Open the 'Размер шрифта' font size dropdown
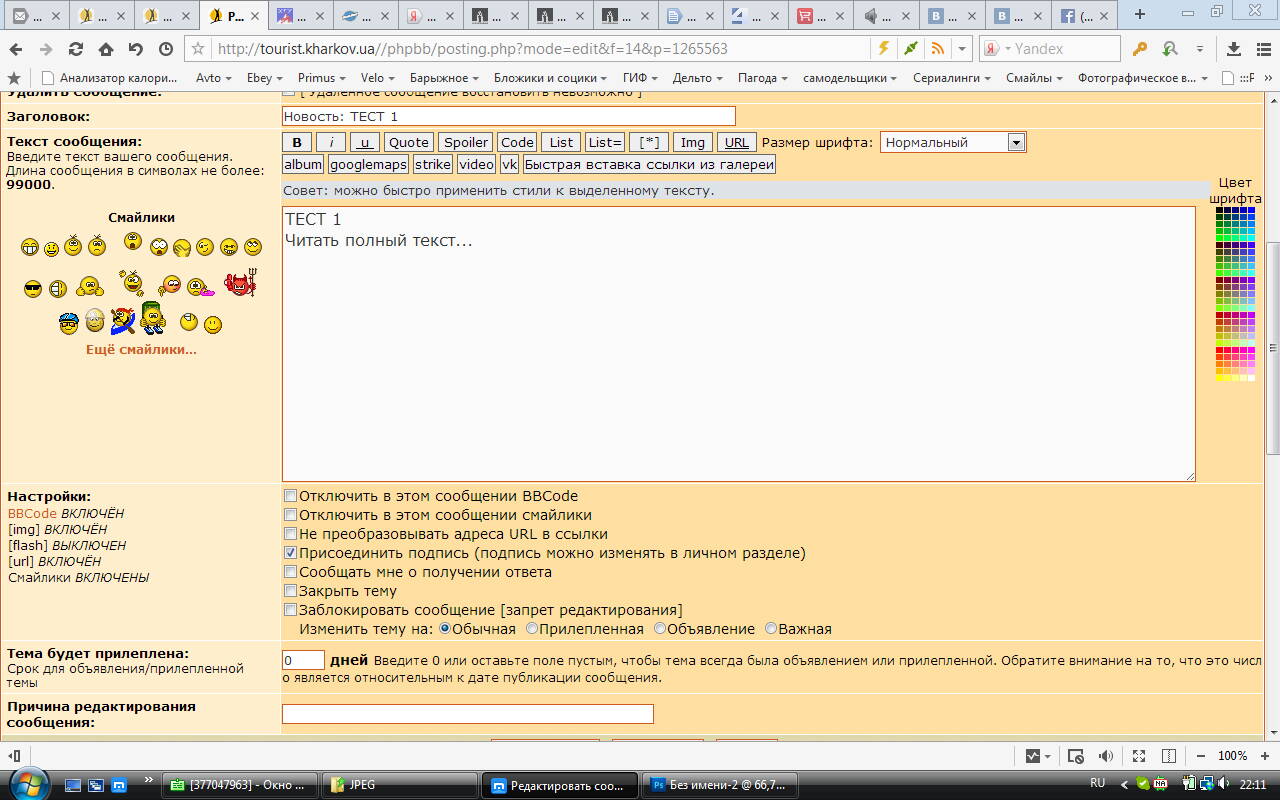1280x800 pixels. pyautogui.click(x=952, y=142)
